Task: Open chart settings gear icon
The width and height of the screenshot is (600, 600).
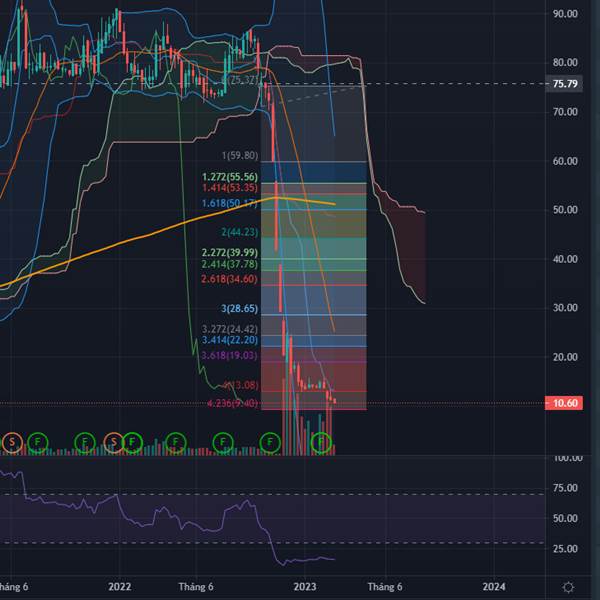Action: [x=568, y=587]
